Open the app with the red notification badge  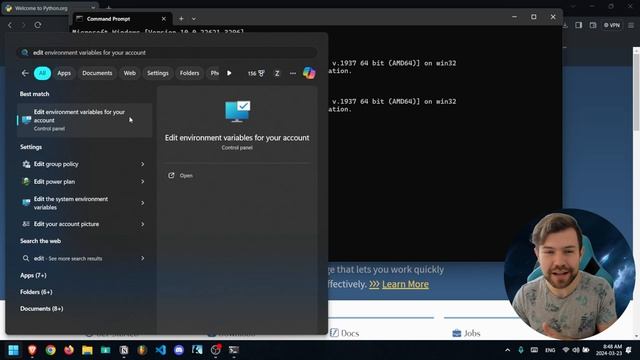tap(216, 350)
